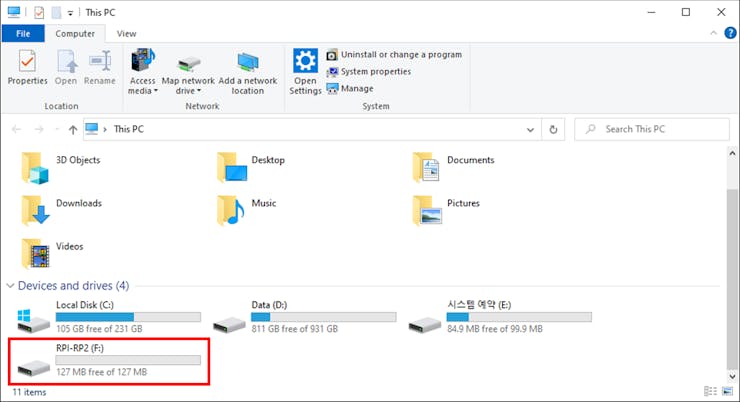Image resolution: width=740 pixels, height=402 pixels.
Task: Click RPI-RP2 (F:) usage bar
Action: [128, 360]
